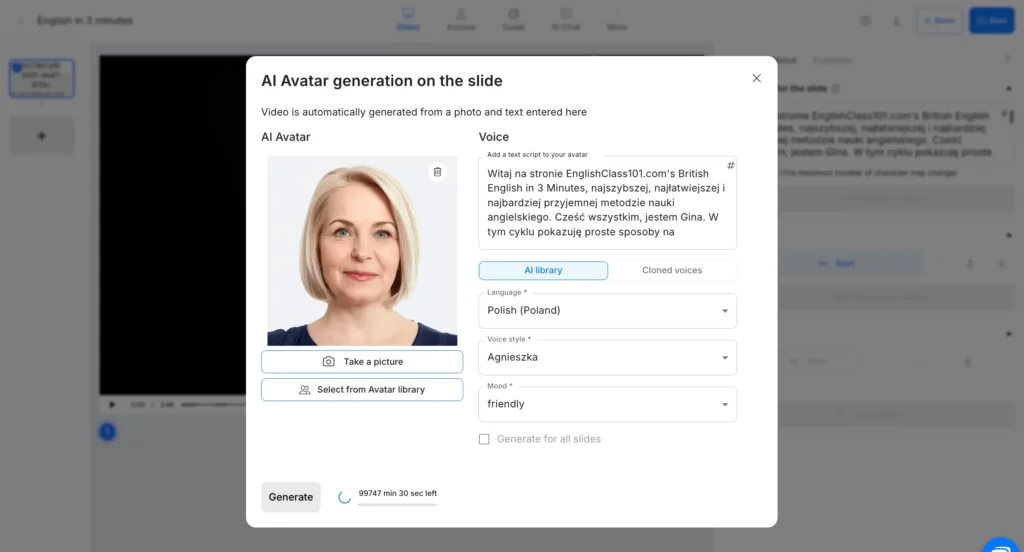
Task: Switch to the AI library tab
Action: pyautogui.click(x=543, y=270)
